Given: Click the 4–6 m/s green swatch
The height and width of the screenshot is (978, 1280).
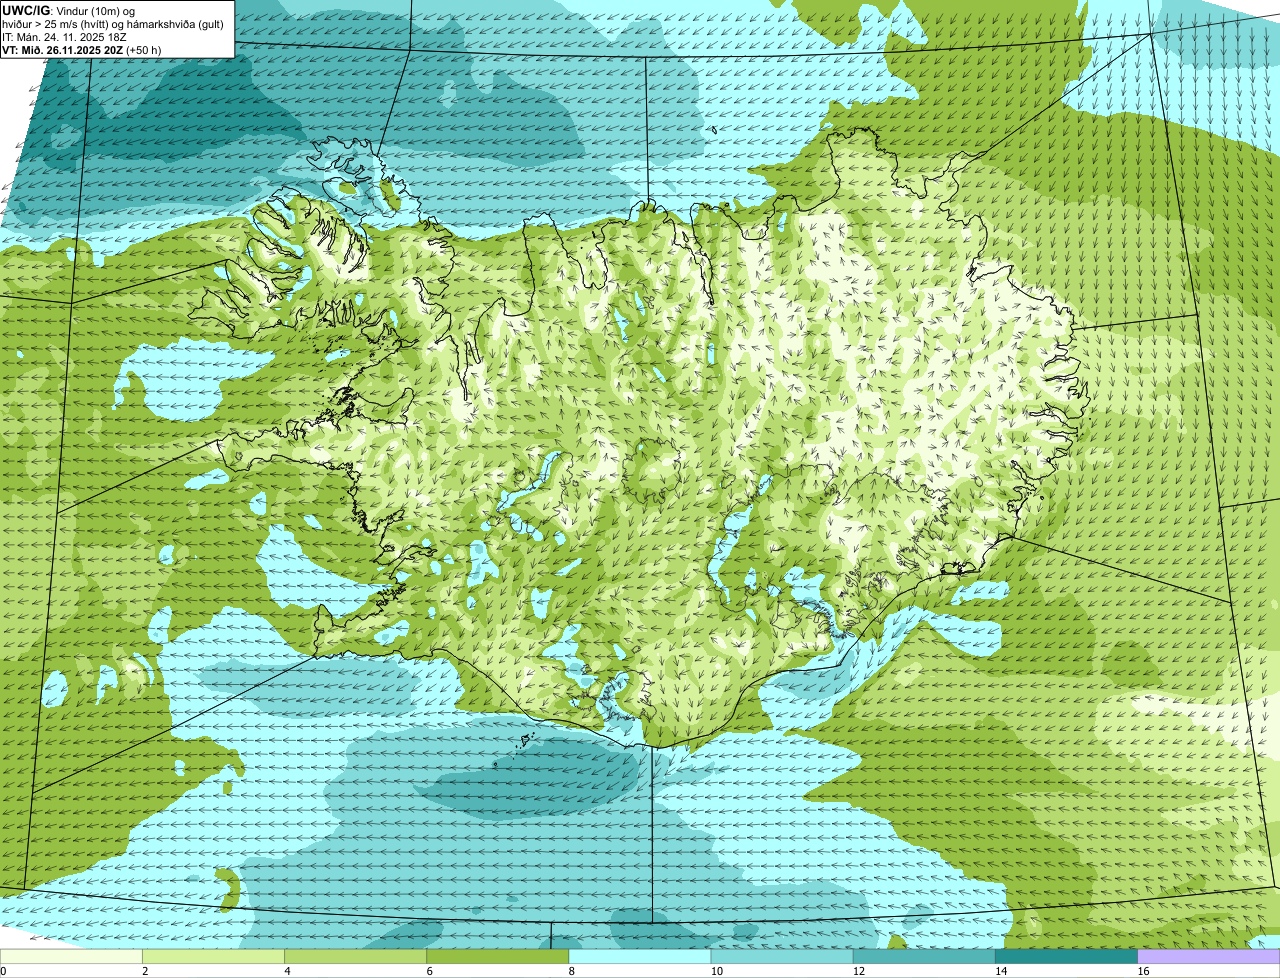Looking at the screenshot, I should 355,957.
